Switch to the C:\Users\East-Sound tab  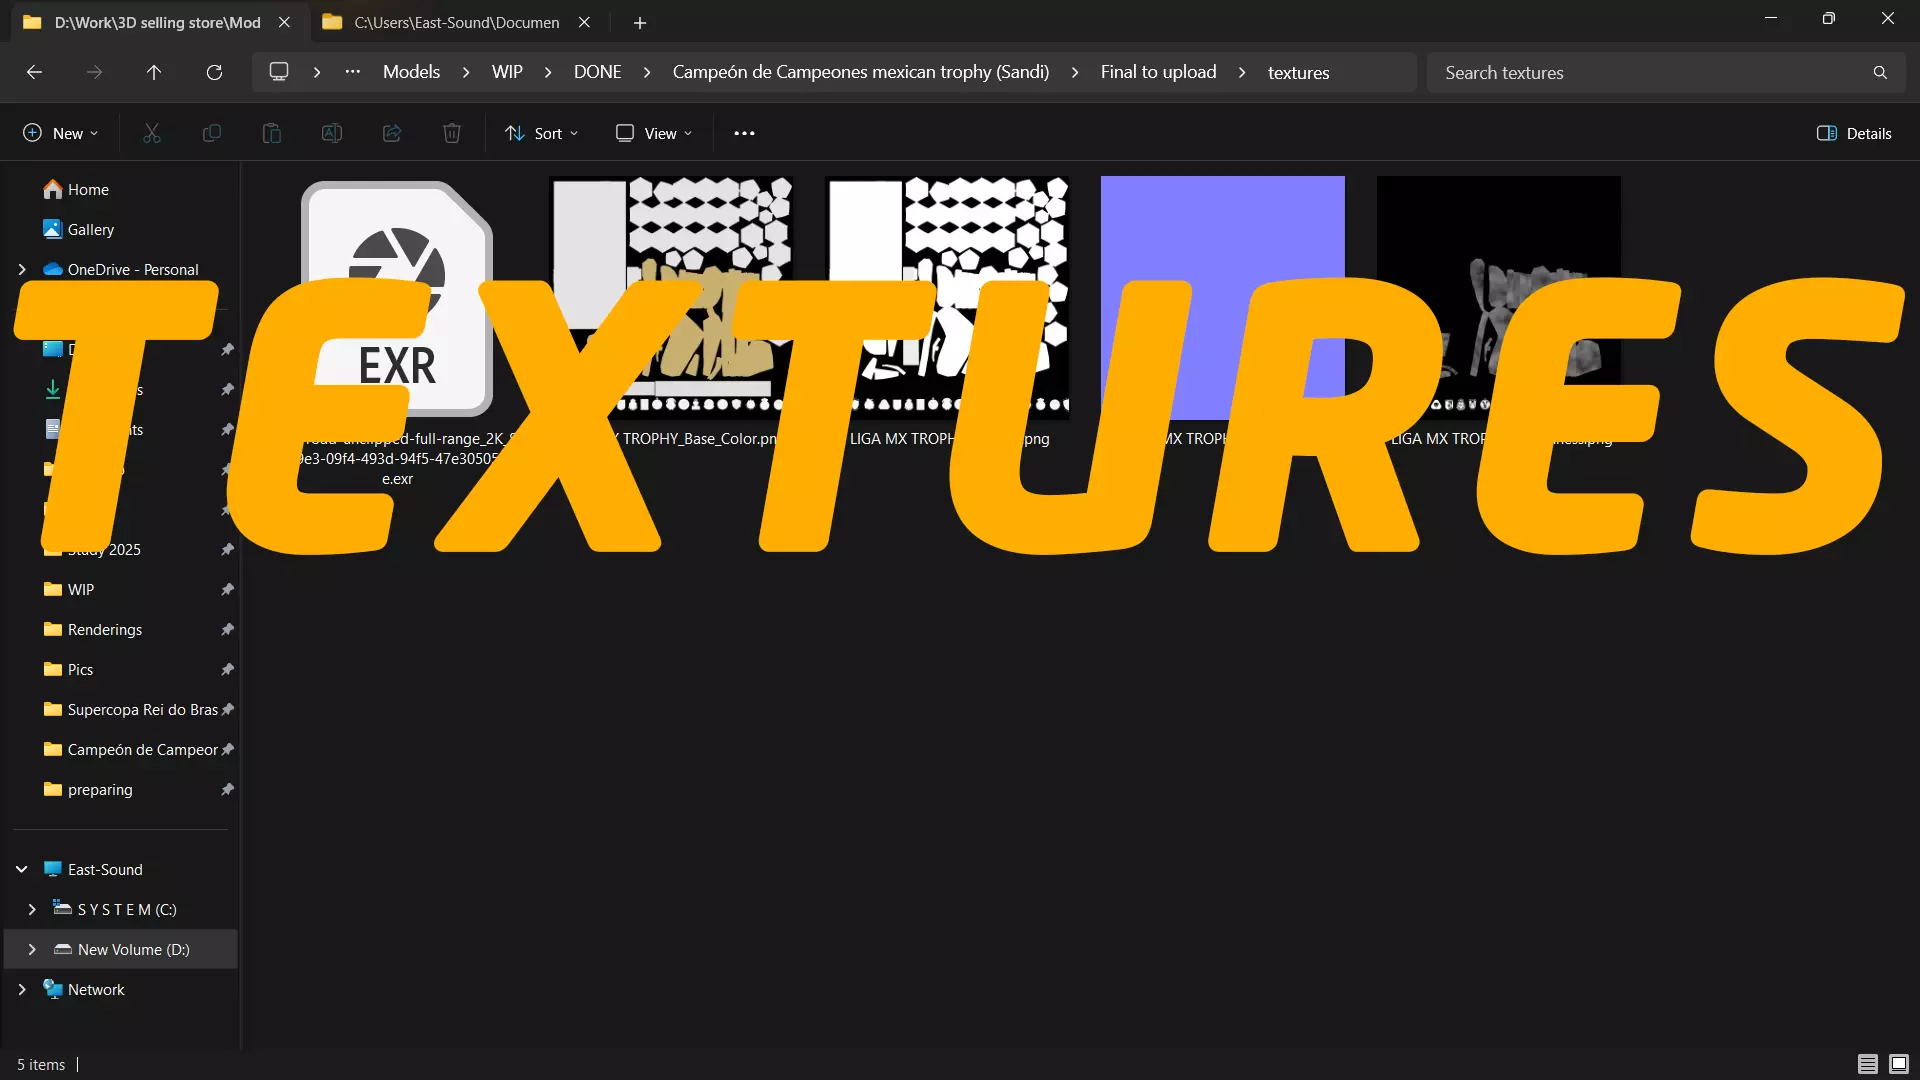(x=456, y=22)
